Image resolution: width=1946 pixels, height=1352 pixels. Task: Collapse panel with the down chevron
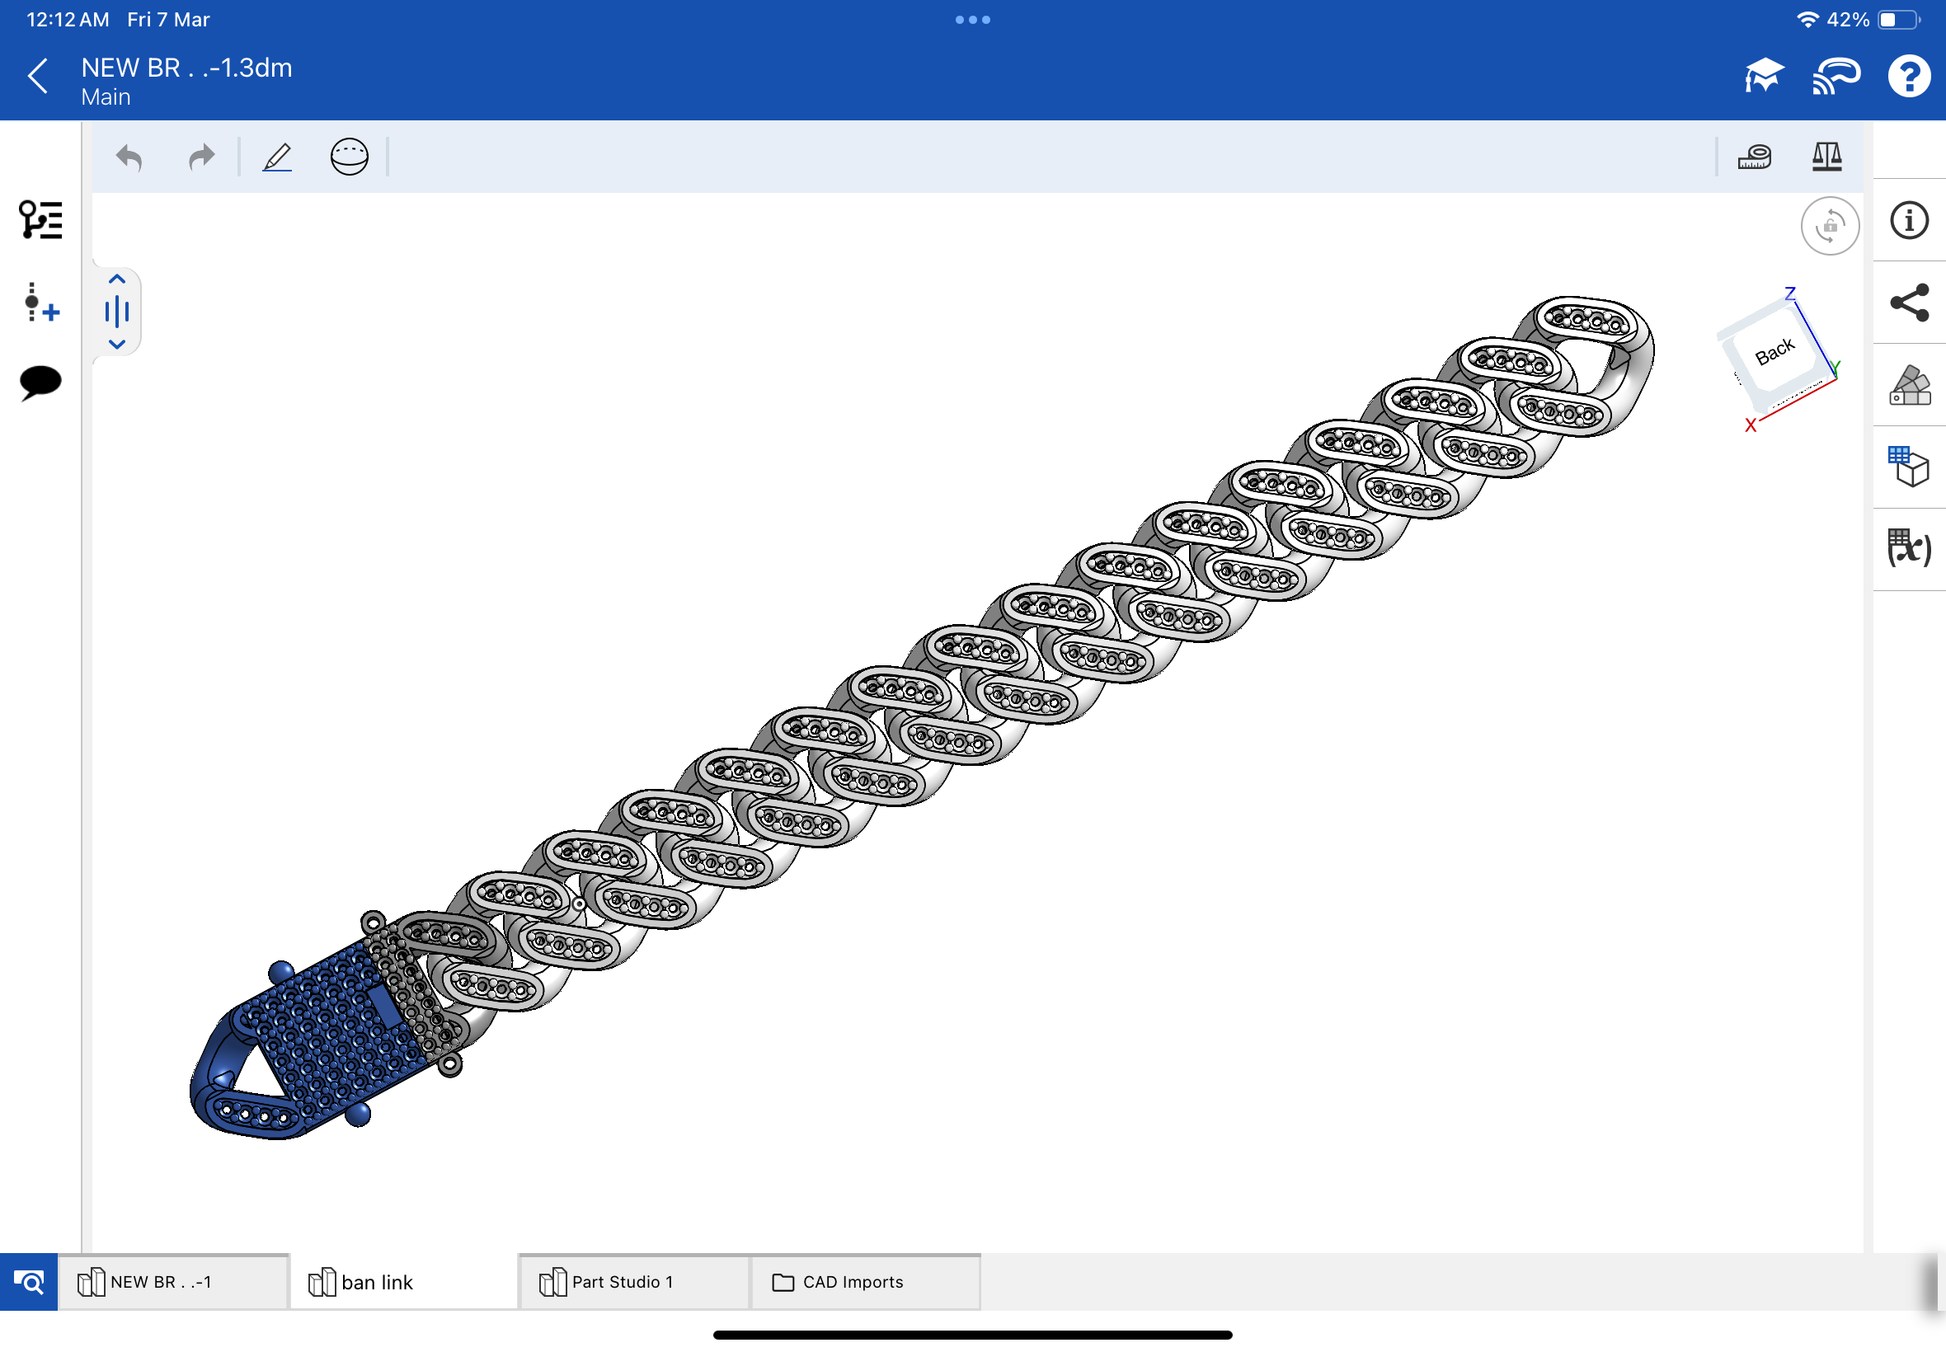[x=117, y=345]
